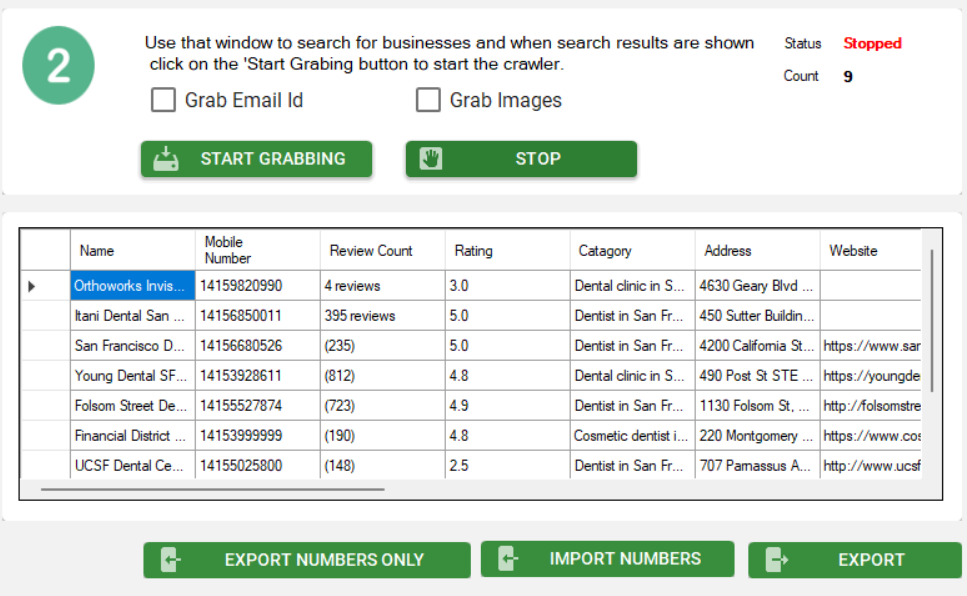Click mobile number 14153999999

pos(258,436)
